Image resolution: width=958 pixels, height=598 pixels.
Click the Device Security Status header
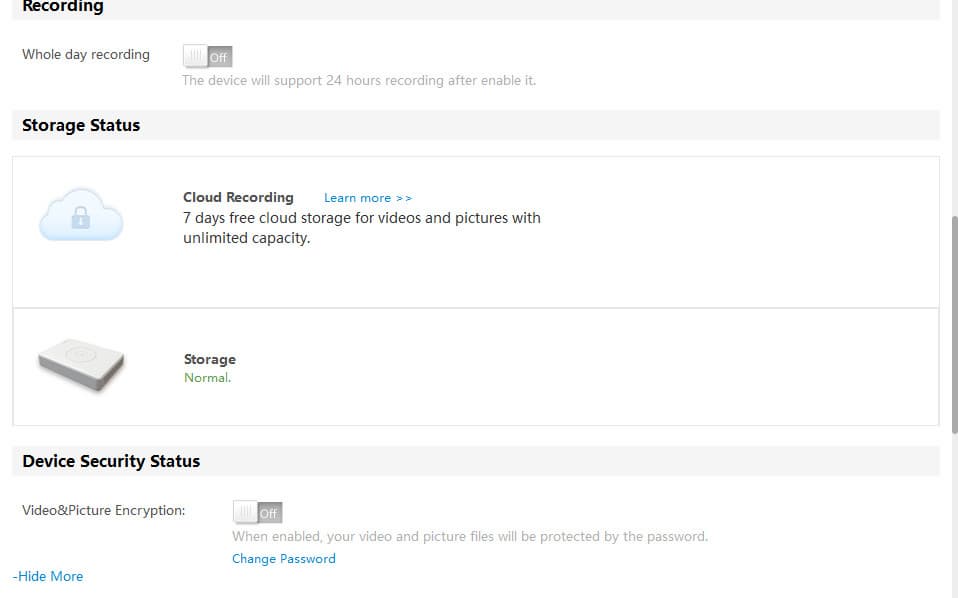pos(111,461)
